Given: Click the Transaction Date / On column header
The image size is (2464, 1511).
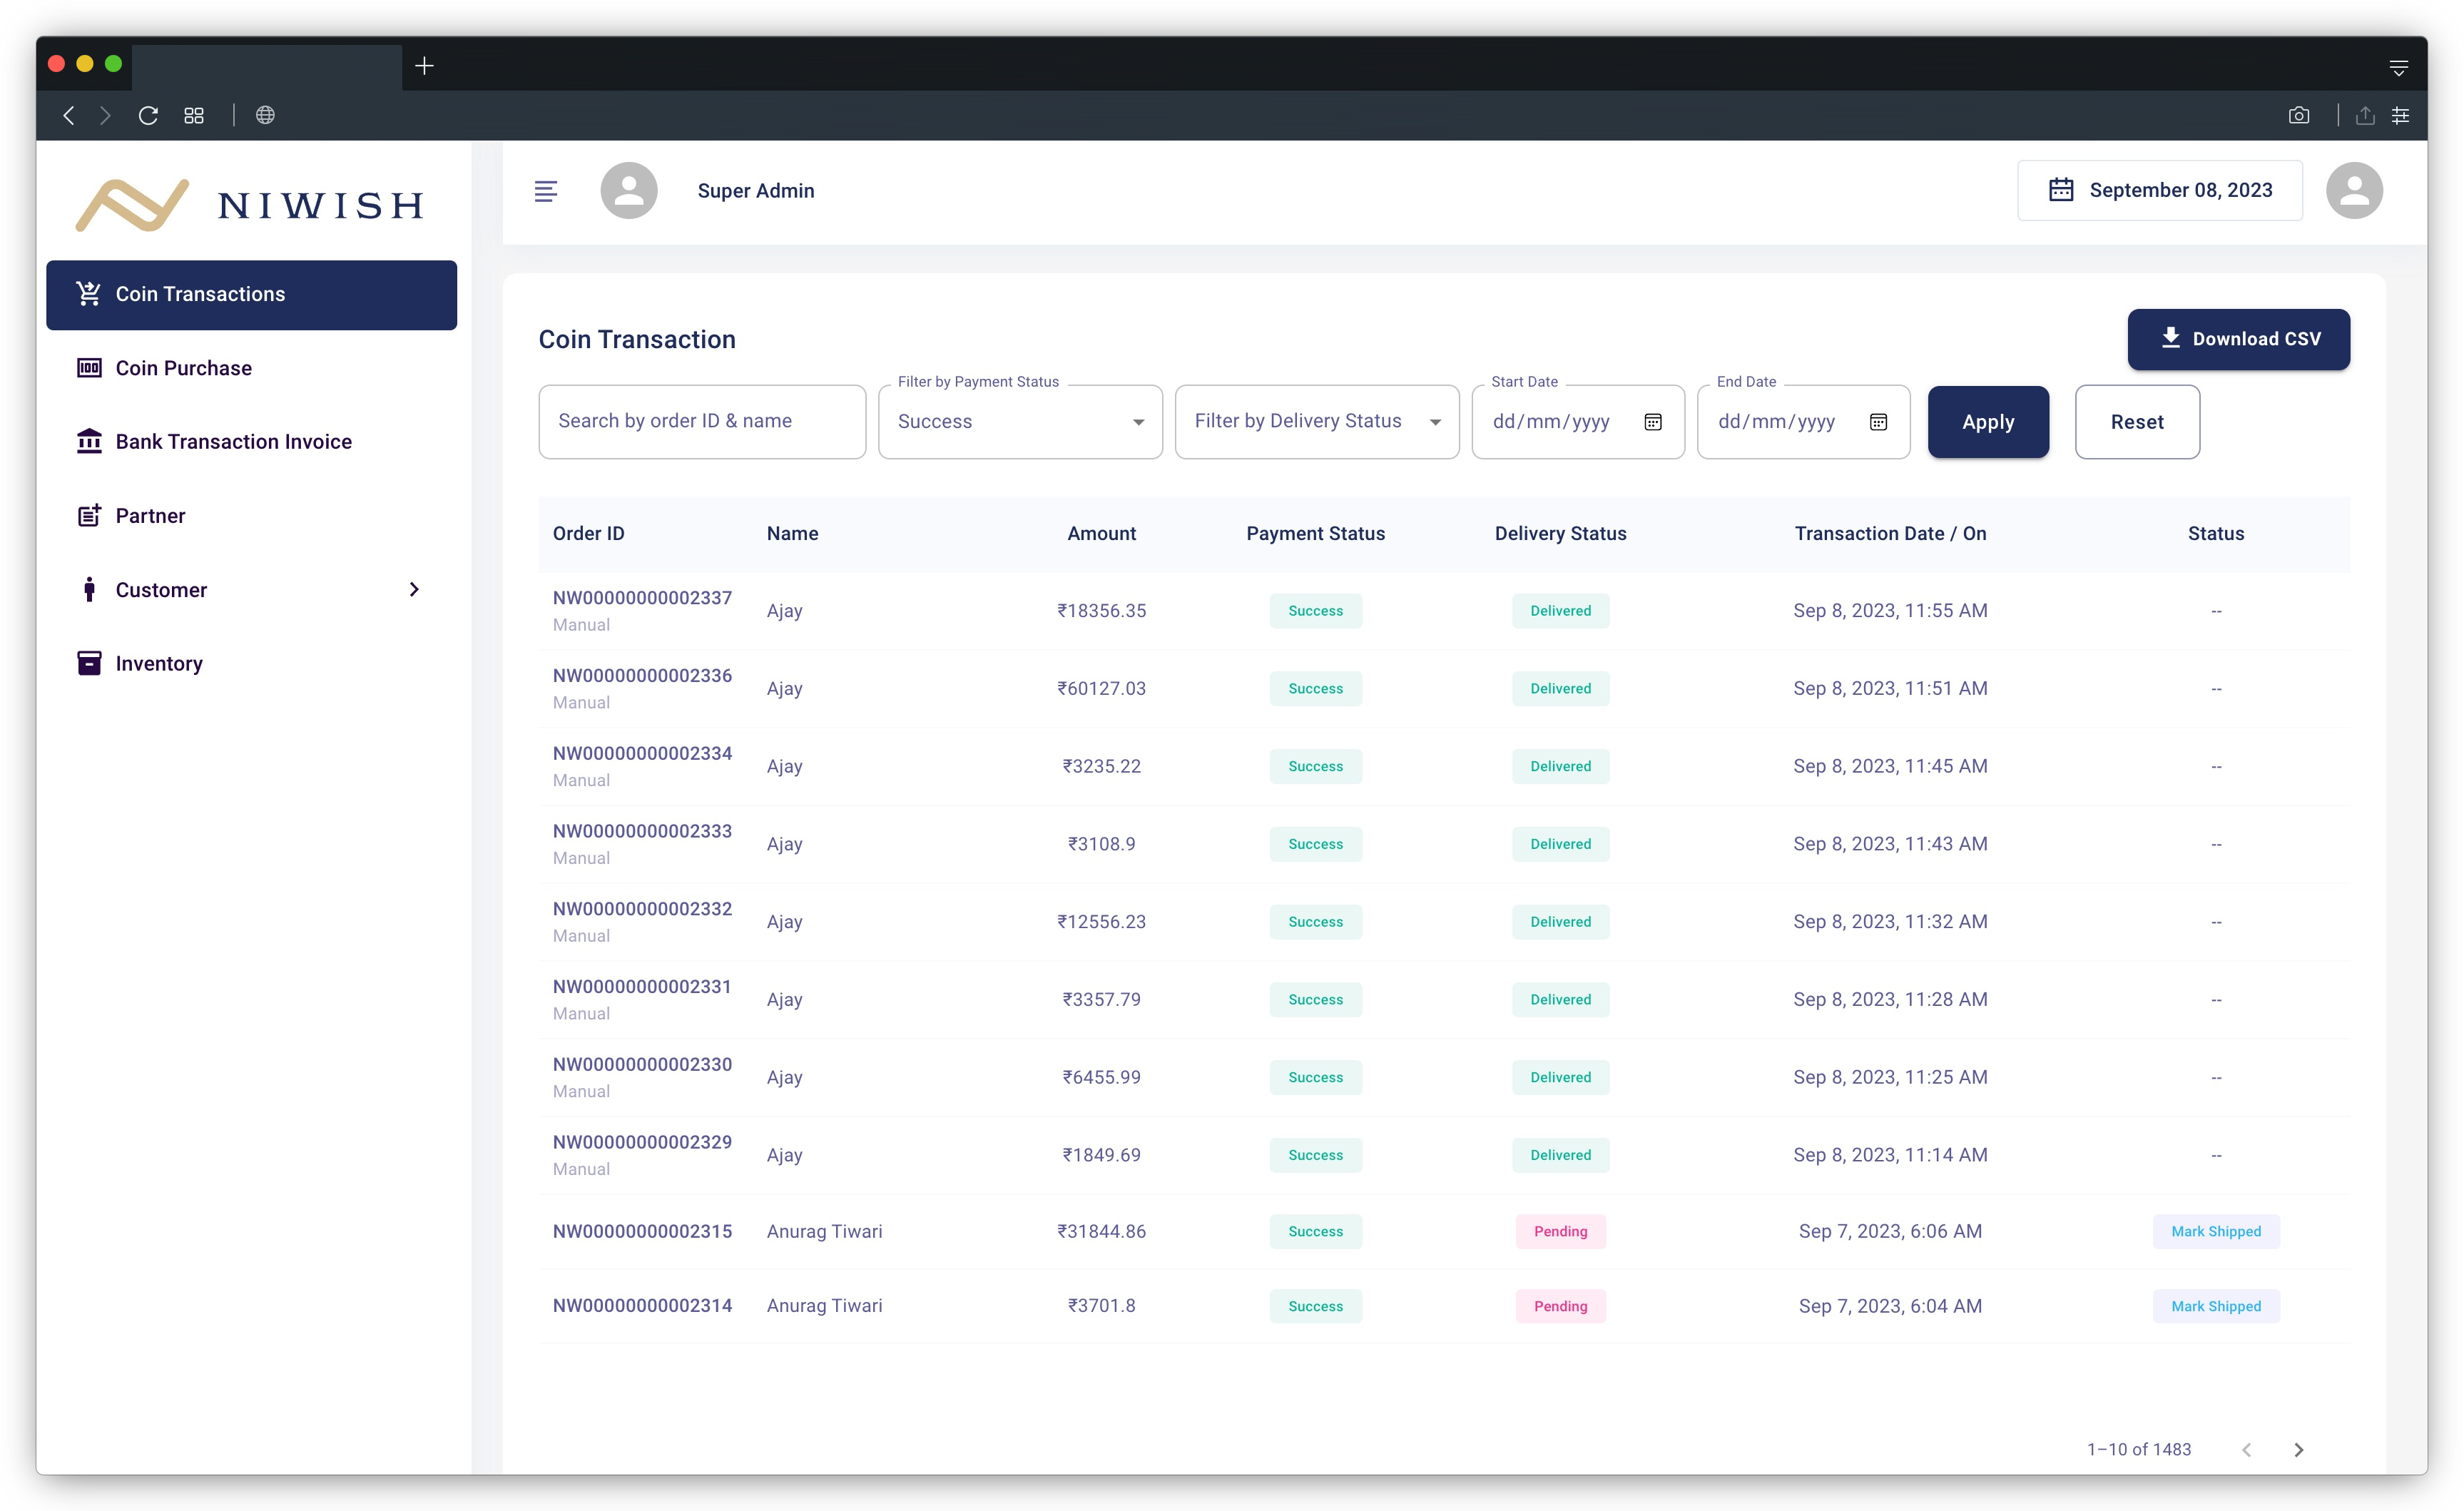Looking at the screenshot, I should 1890,534.
